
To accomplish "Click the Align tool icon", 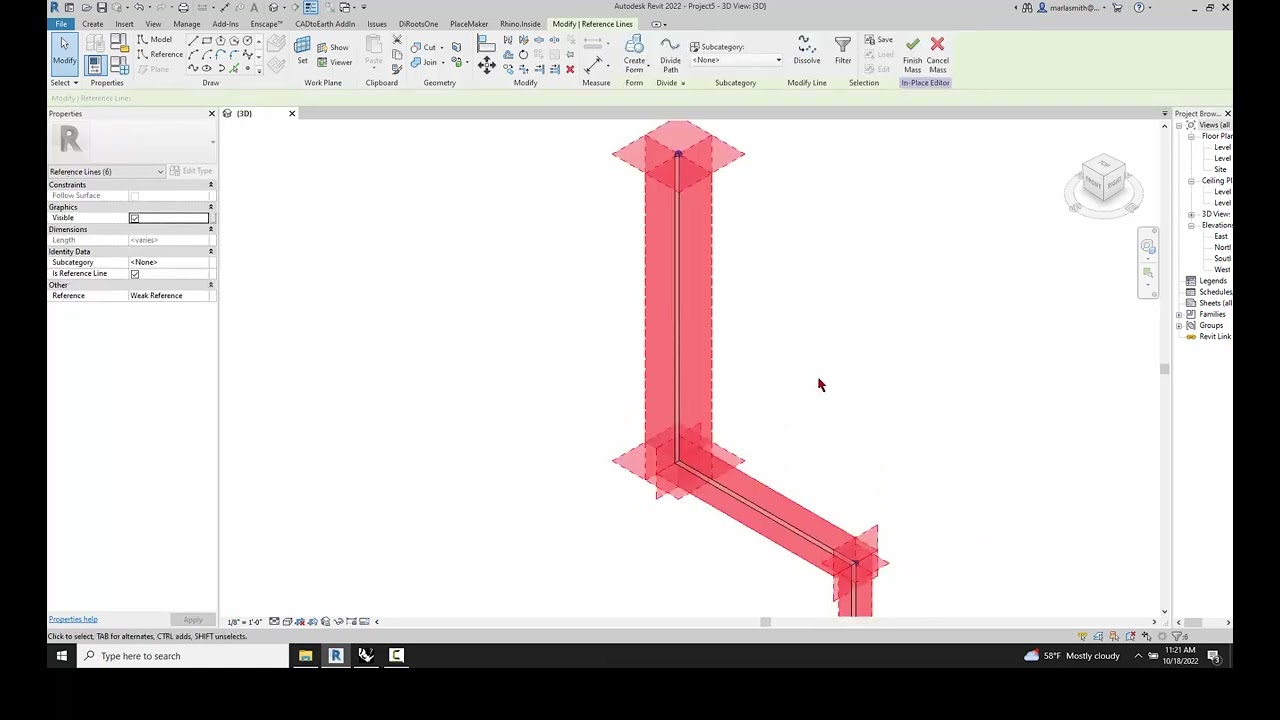I will point(486,44).
